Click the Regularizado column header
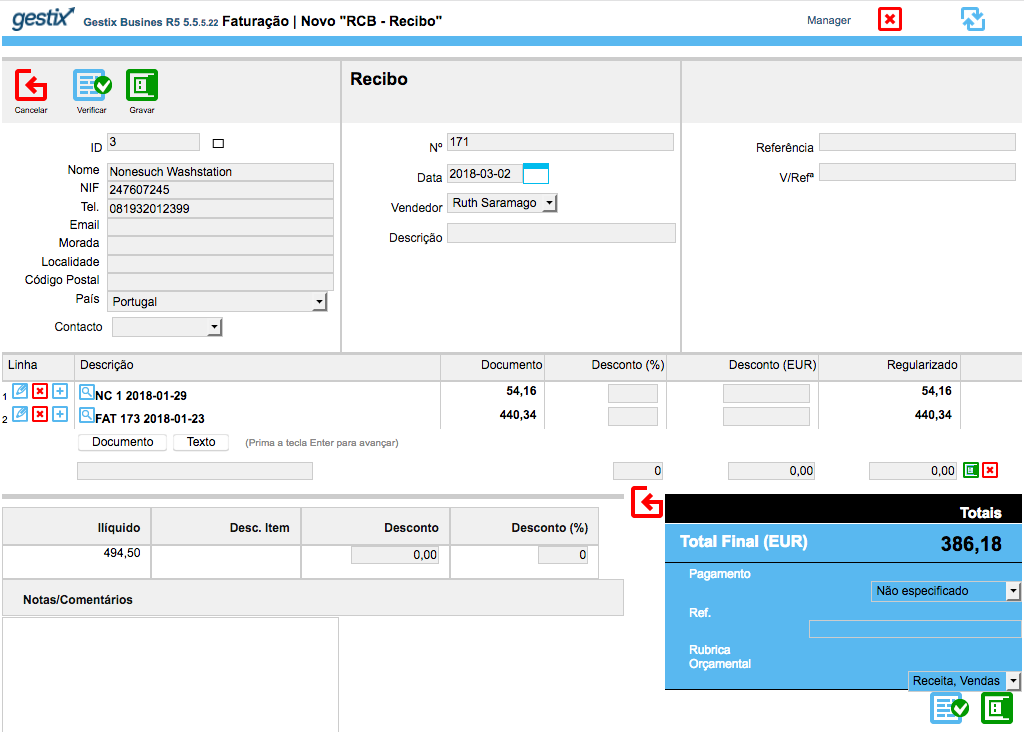This screenshot has width=1024, height=732. (x=922, y=365)
